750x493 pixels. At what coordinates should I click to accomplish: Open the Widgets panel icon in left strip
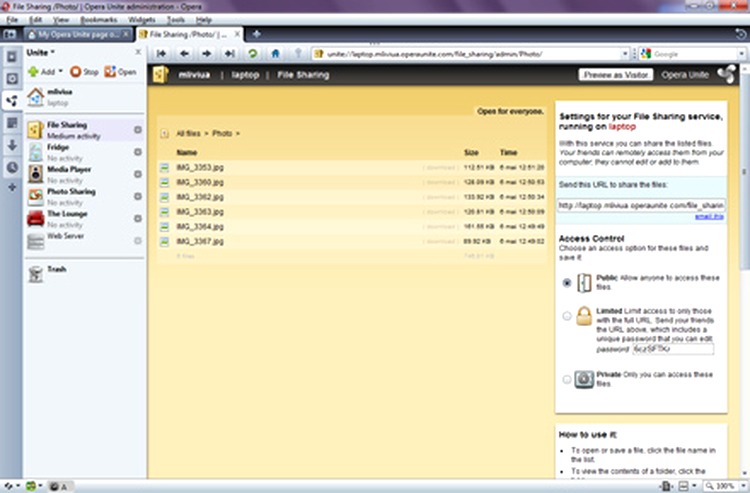pos(12,79)
